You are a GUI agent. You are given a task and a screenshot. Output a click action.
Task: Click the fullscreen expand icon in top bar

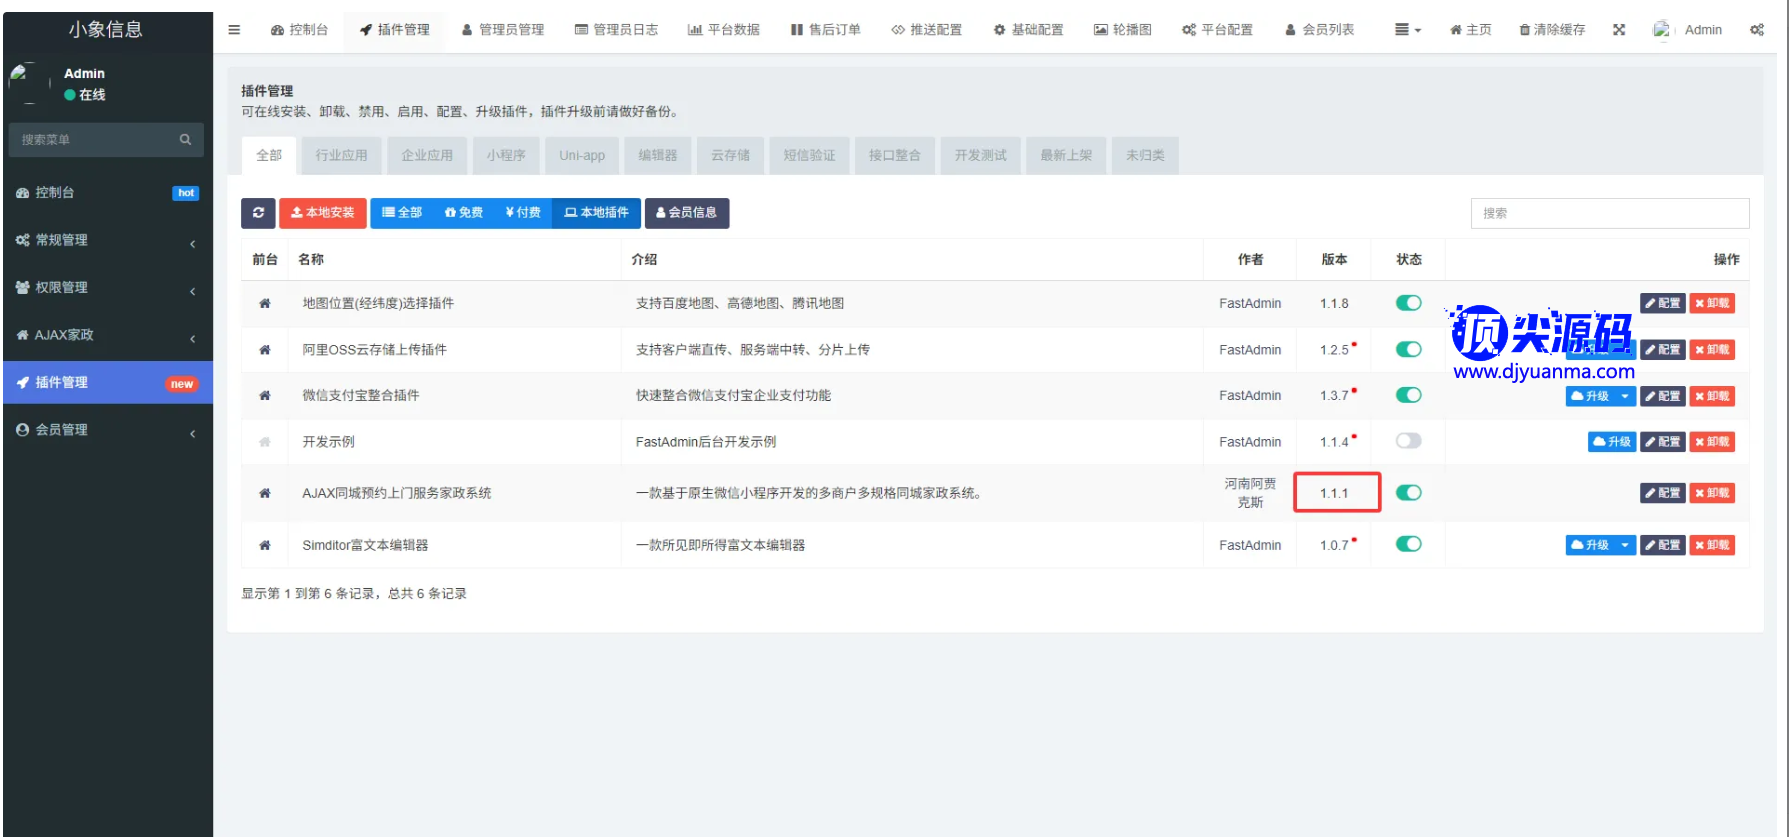1619,30
